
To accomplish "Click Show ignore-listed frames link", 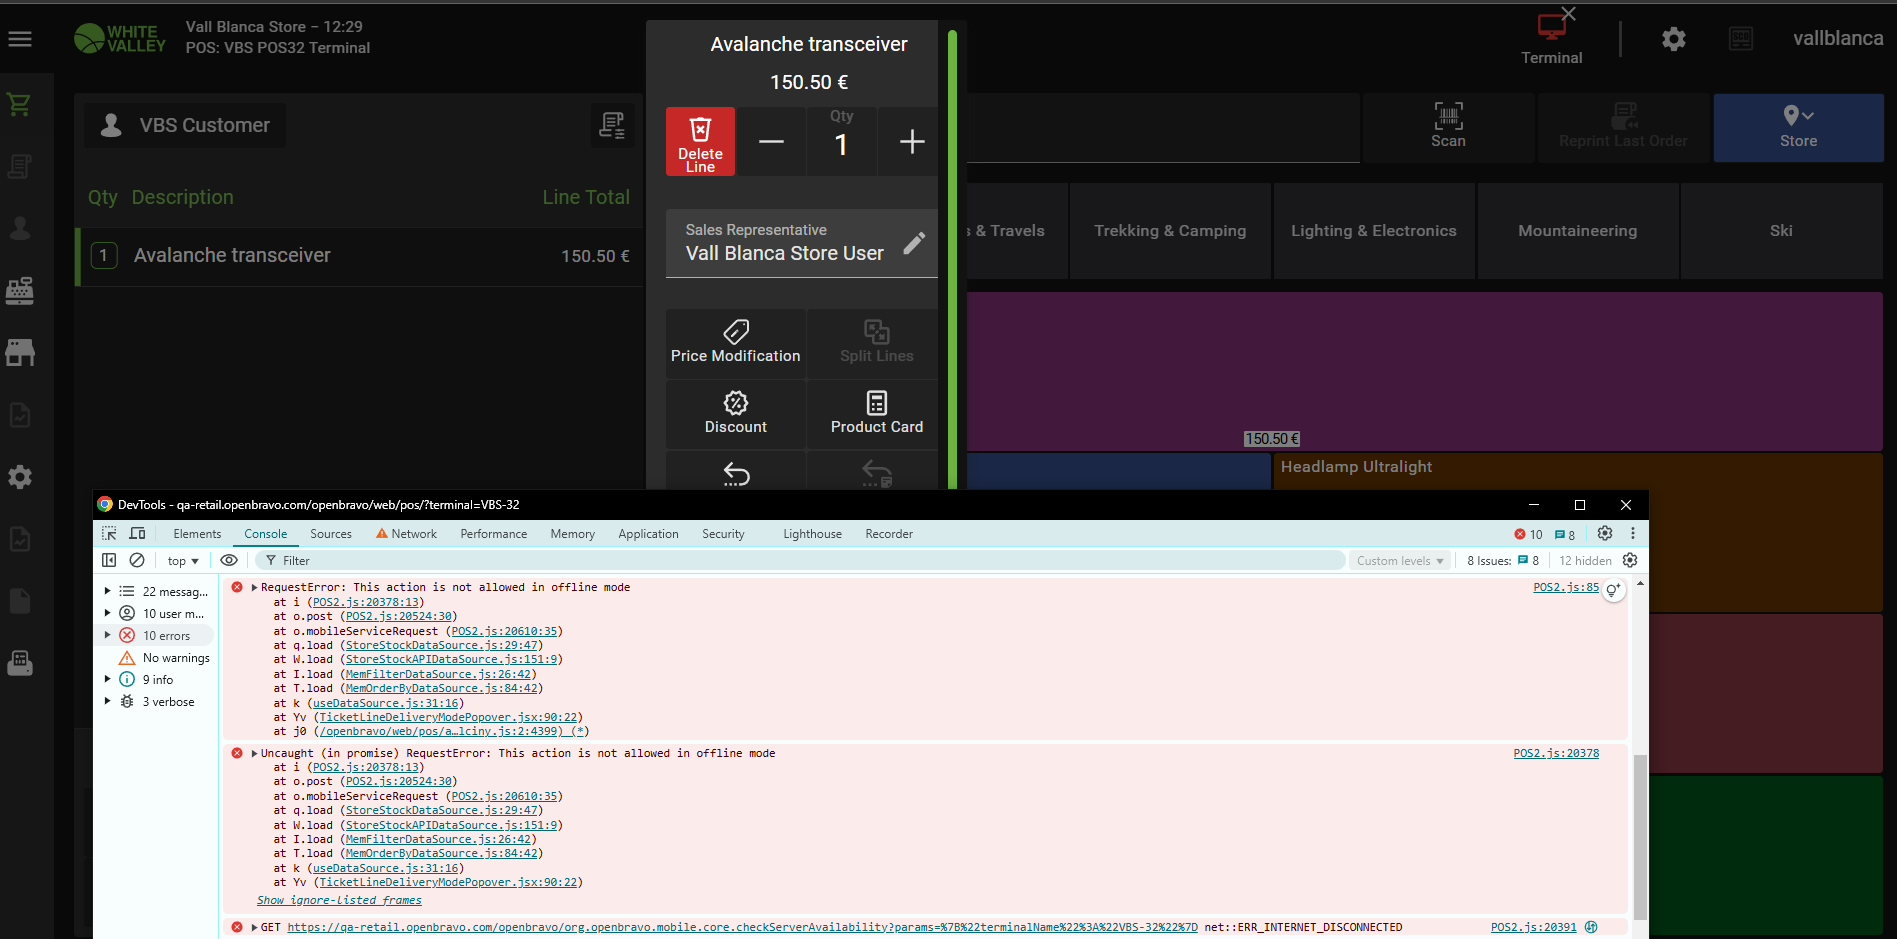I will (x=339, y=900).
